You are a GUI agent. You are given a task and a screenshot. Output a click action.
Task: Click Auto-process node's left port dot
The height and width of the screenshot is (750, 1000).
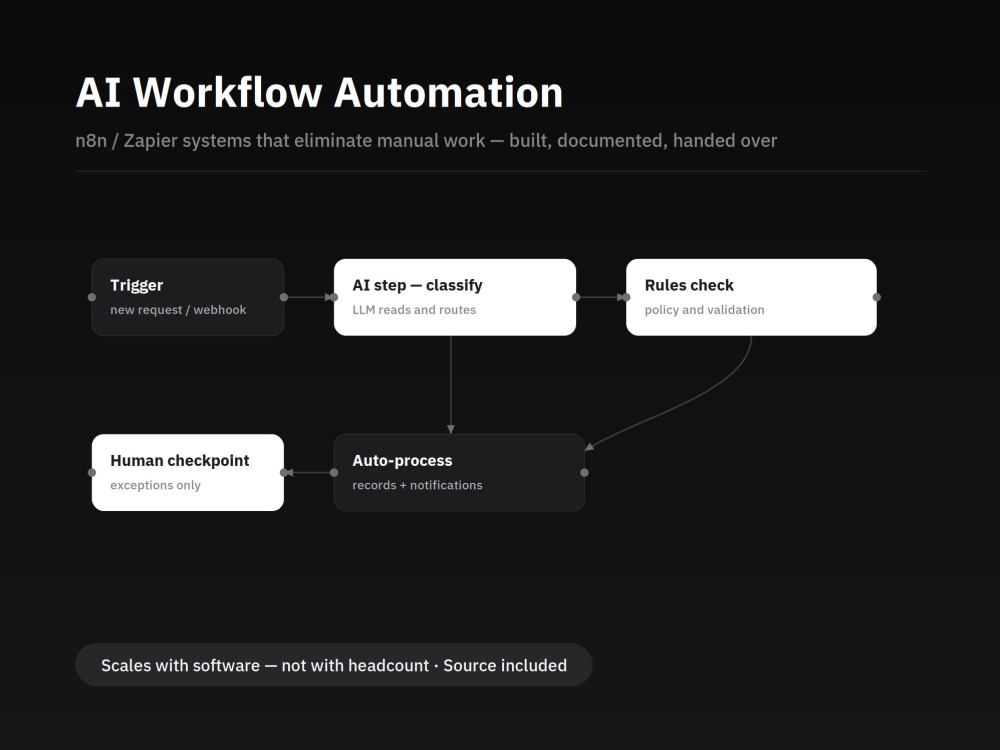pyautogui.click(x=334, y=473)
